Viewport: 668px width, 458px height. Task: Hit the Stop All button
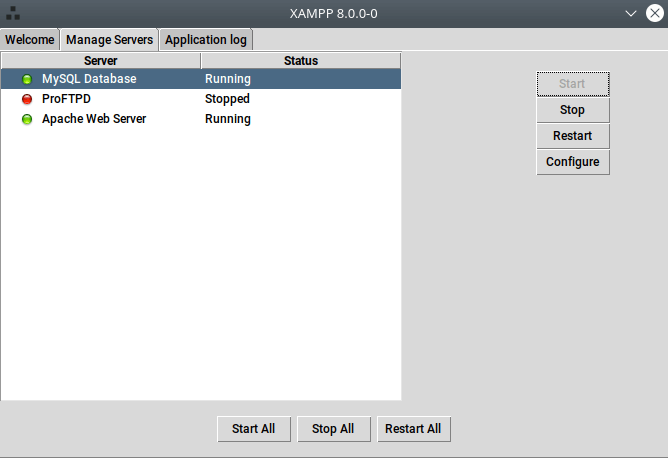(333, 429)
